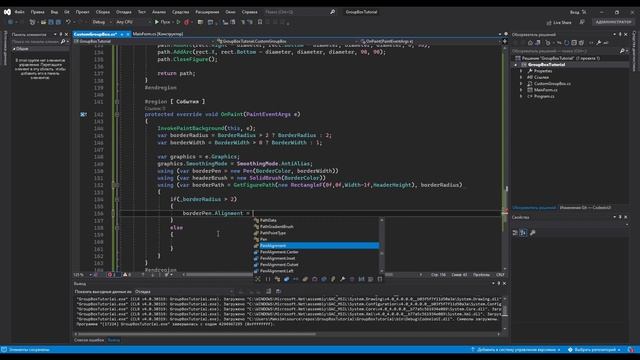Open the Расширения menu

tap(207, 12)
